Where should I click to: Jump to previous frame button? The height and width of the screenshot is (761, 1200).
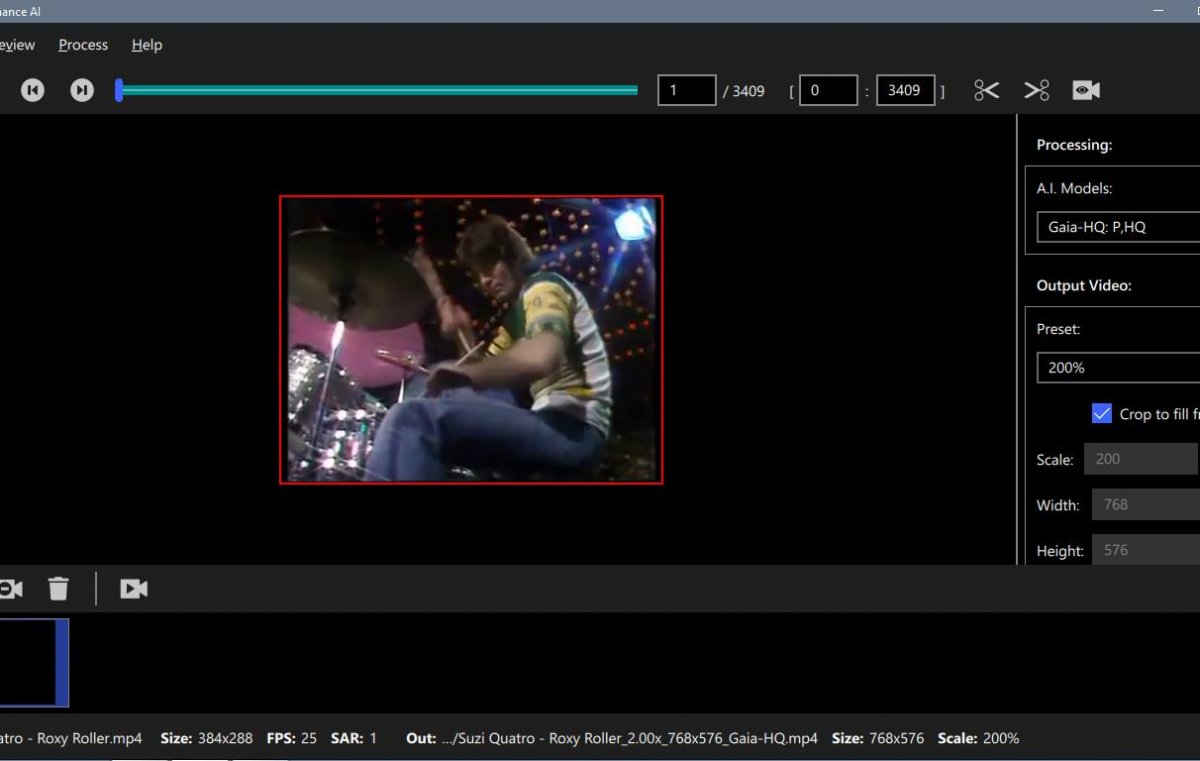[33, 90]
